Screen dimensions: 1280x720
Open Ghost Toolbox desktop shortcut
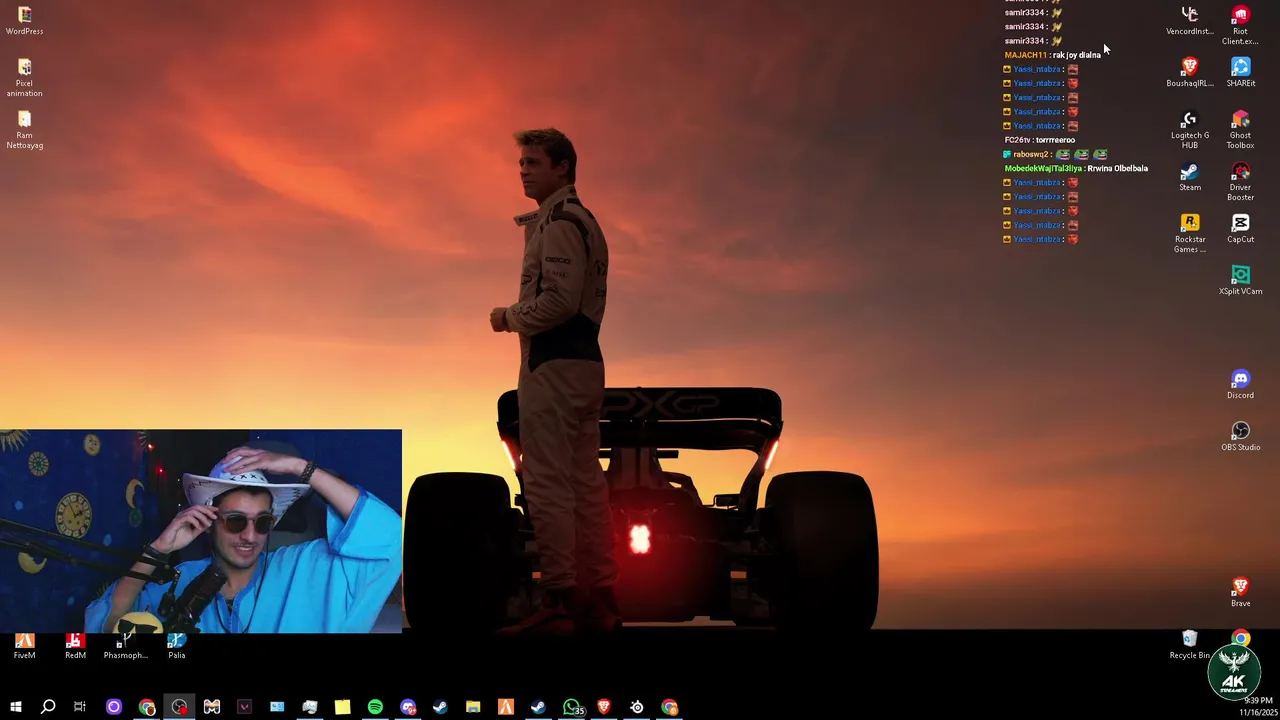click(x=1240, y=130)
